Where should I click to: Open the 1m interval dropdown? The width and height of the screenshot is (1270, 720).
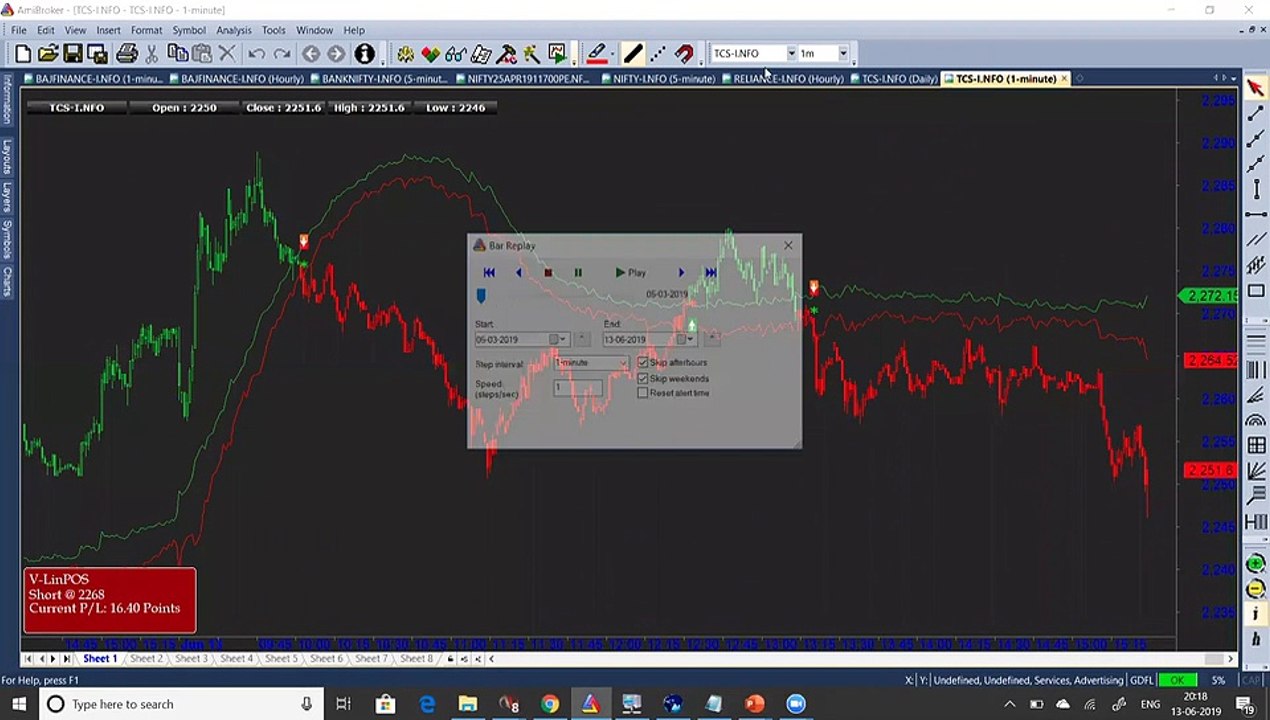click(843, 53)
